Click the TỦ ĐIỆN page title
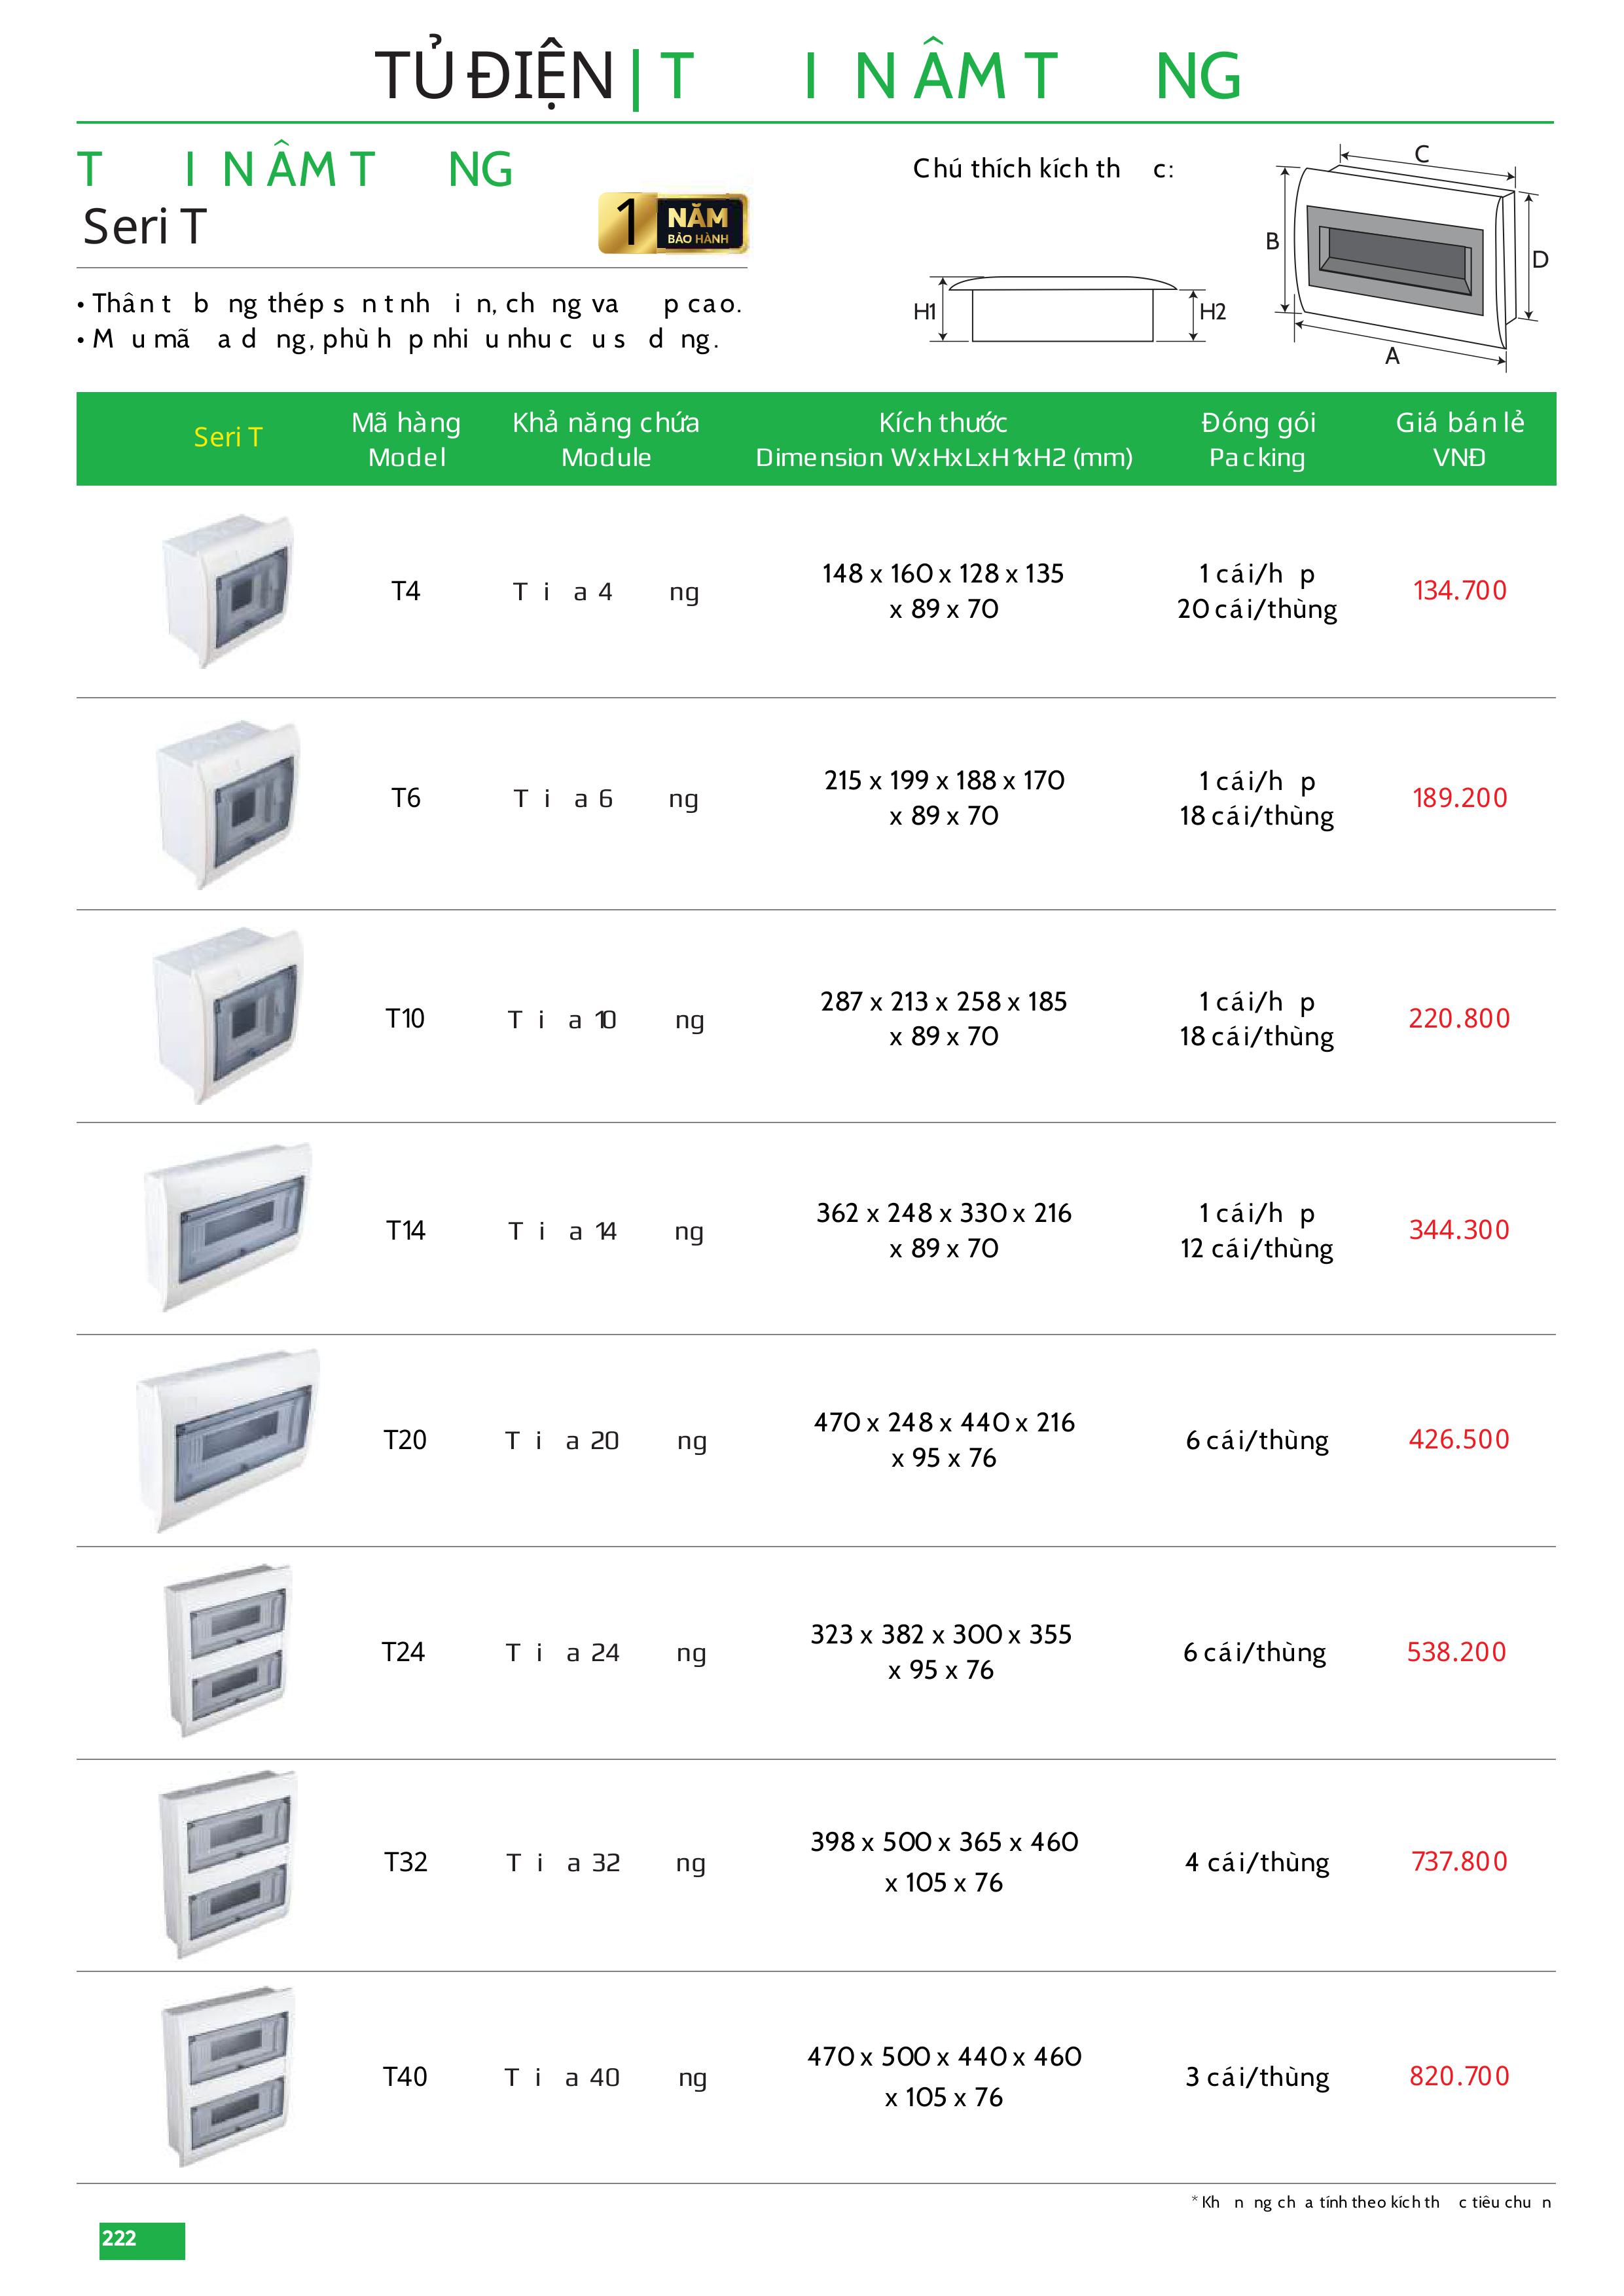 (x=494, y=75)
